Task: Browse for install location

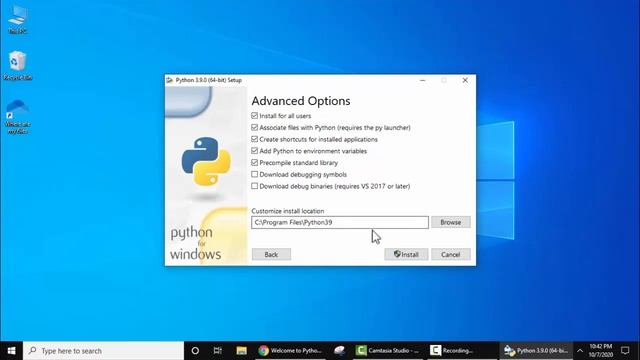Action: 451,222
